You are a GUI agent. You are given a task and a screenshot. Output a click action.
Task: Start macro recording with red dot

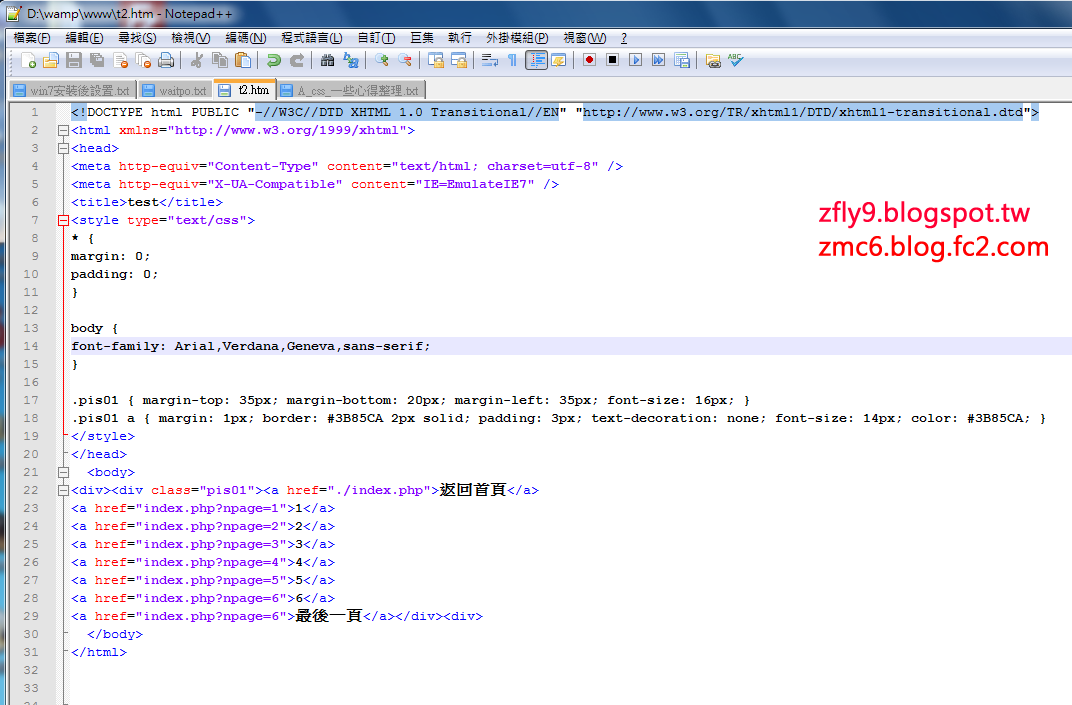[x=589, y=60]
